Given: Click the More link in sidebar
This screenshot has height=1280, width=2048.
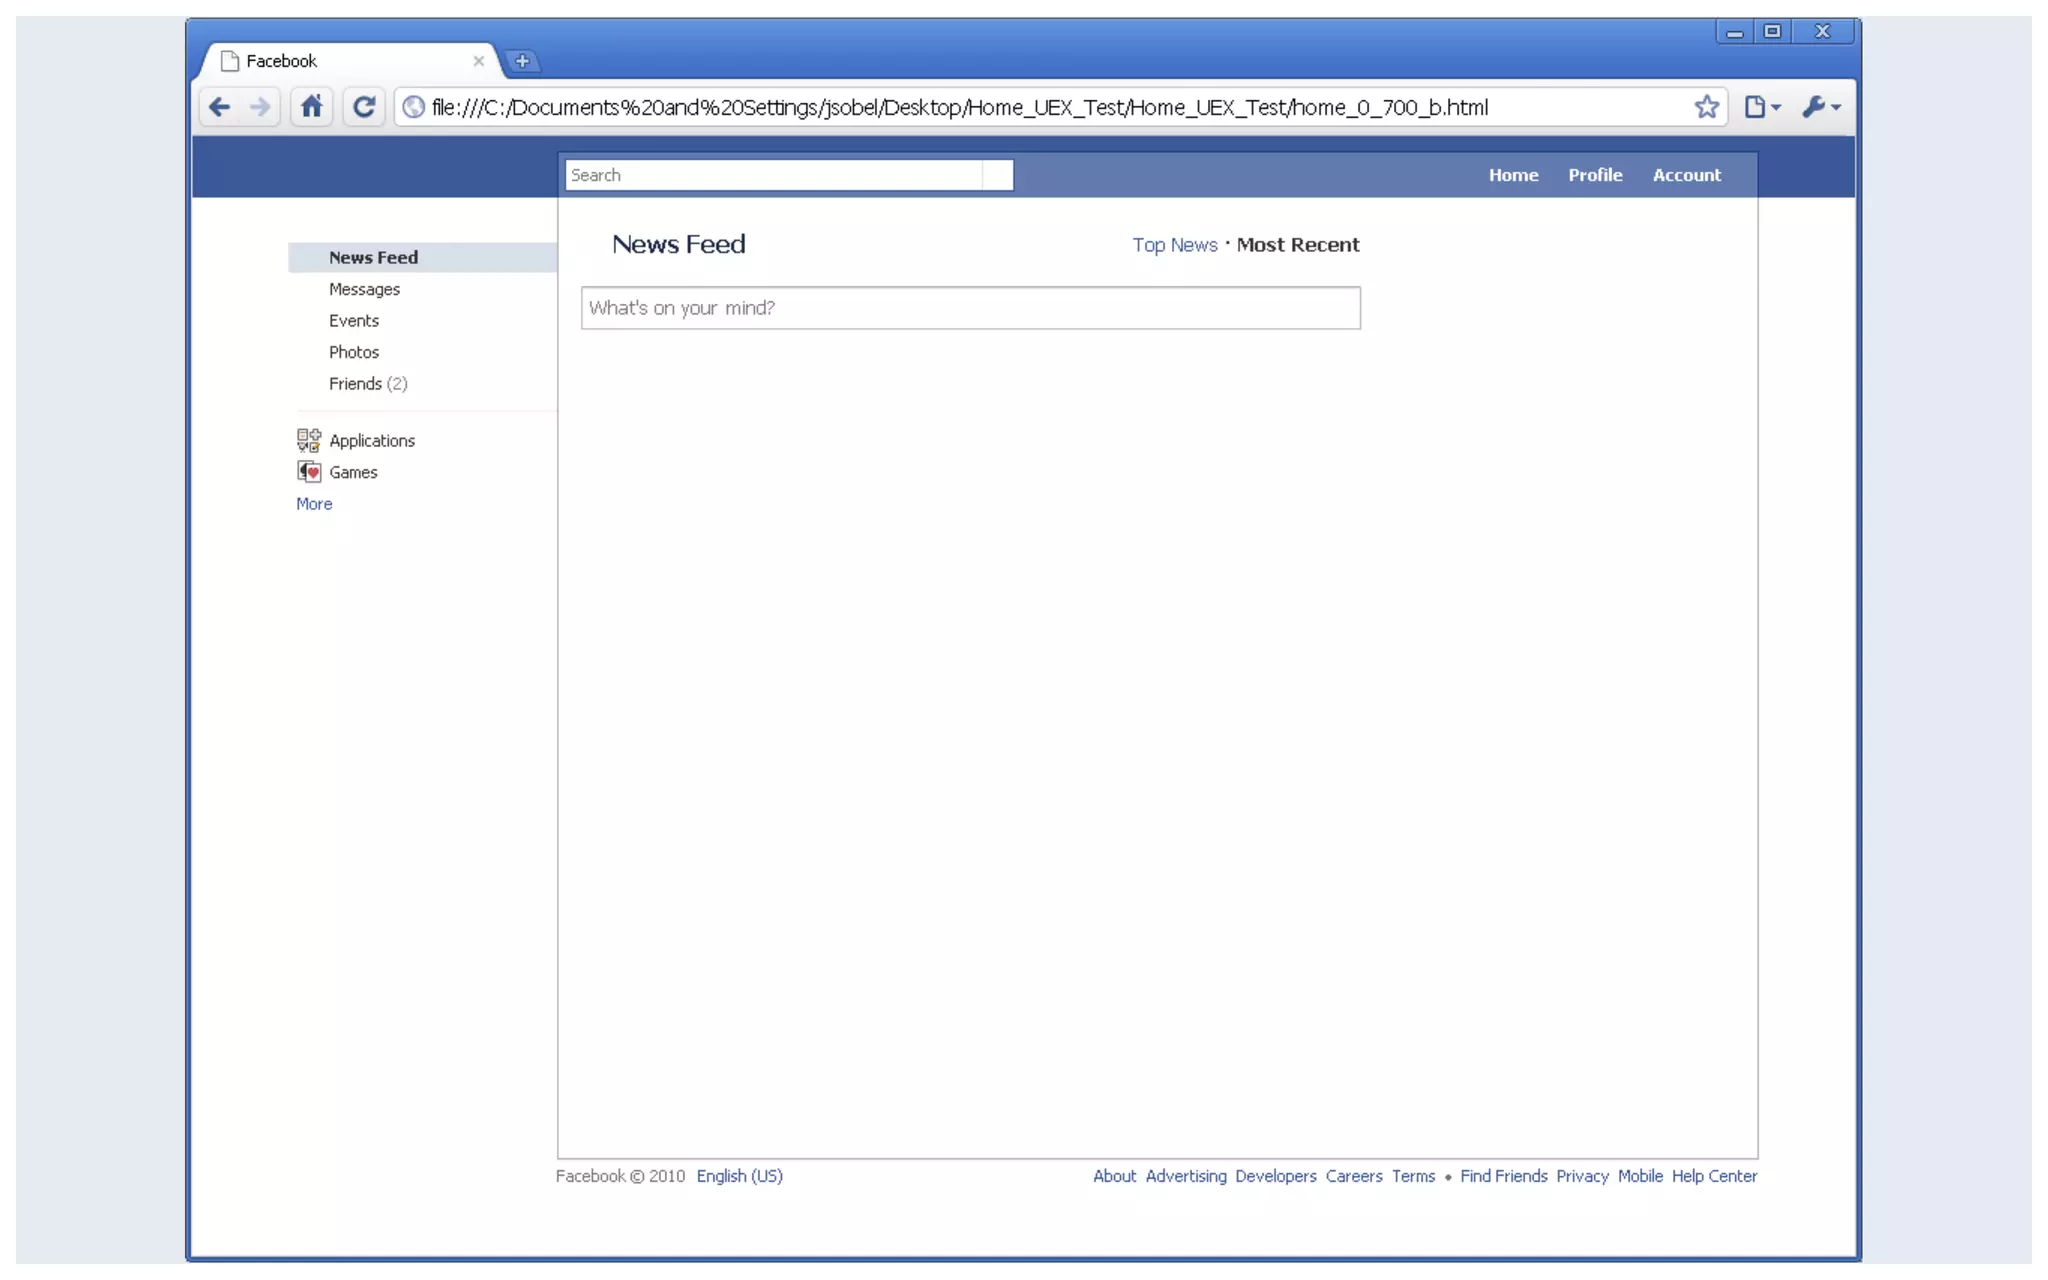Looking at the screenshot, I should click(x=314, y=504).
